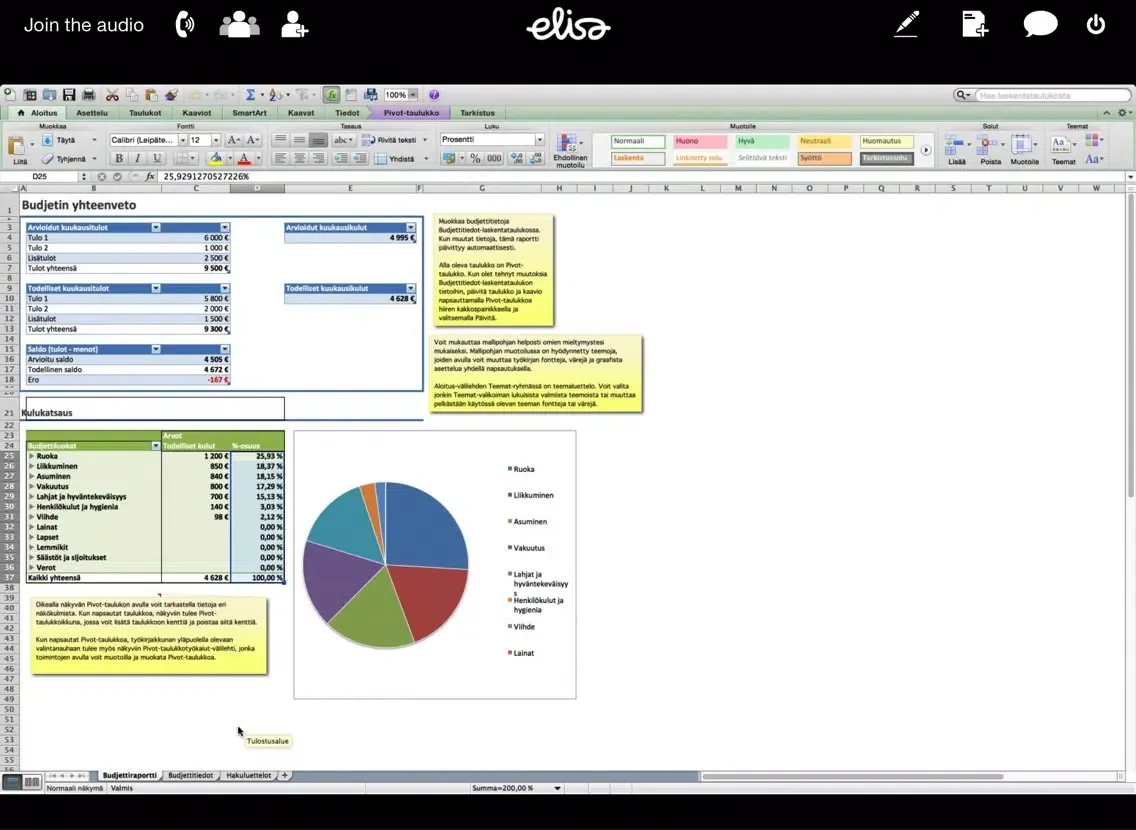Click the Lisää insert cells button

tap(957, 150)
